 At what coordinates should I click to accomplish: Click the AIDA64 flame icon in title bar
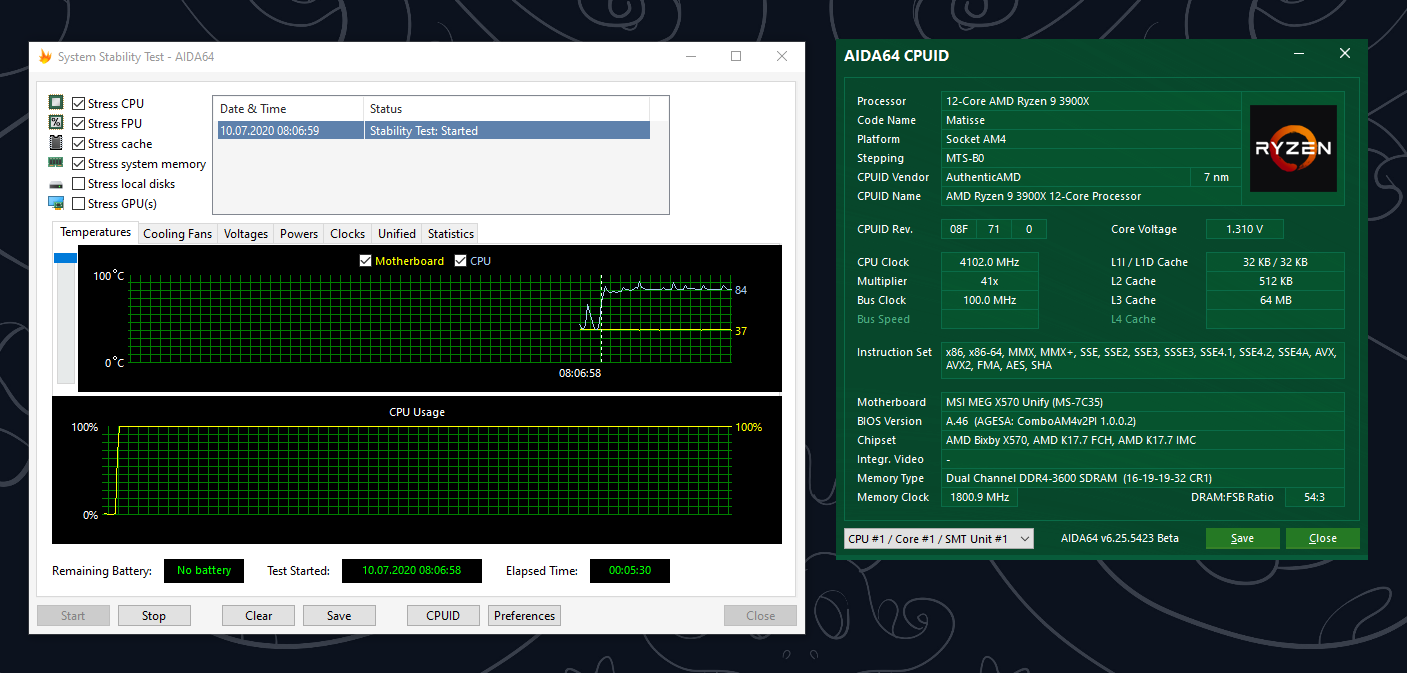[x=45, y=57]
